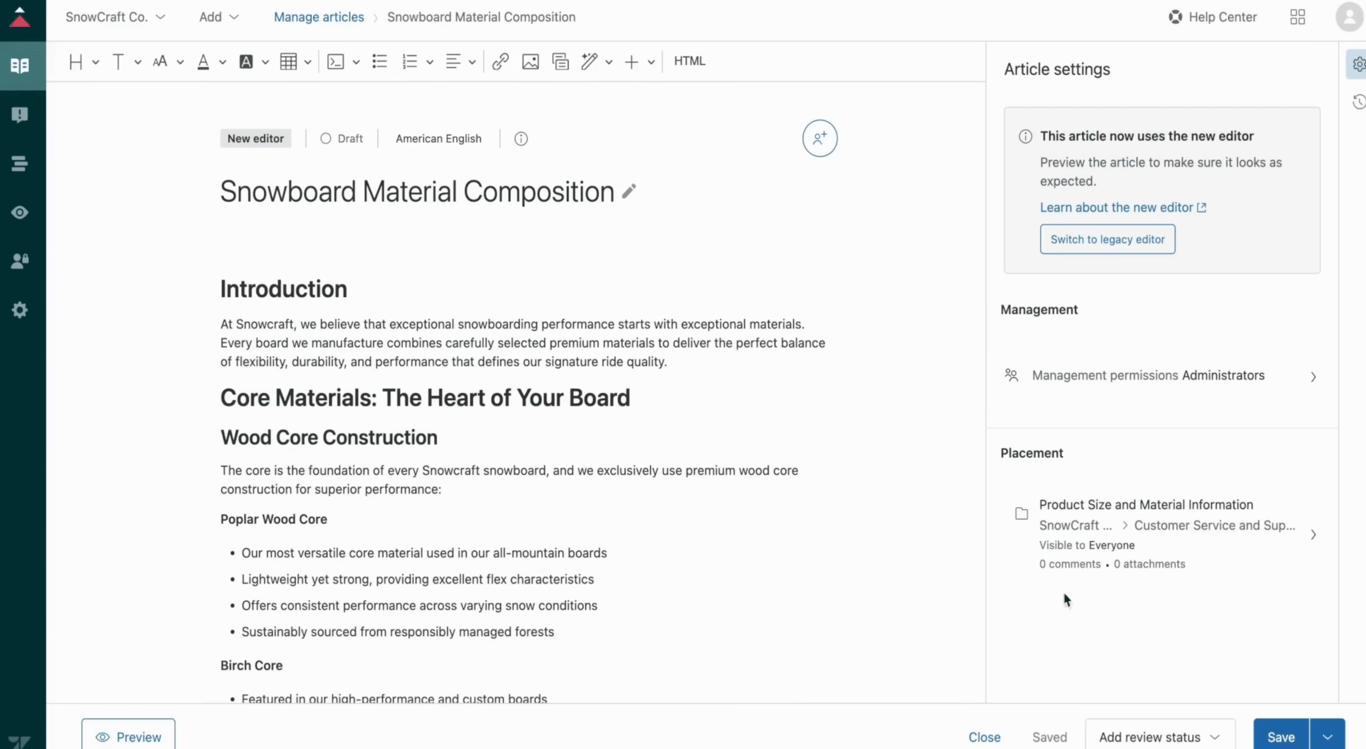Open the Arrange content sidebar icon
Viewport: 1366px width, 749px height.
(x=20, y=164)
